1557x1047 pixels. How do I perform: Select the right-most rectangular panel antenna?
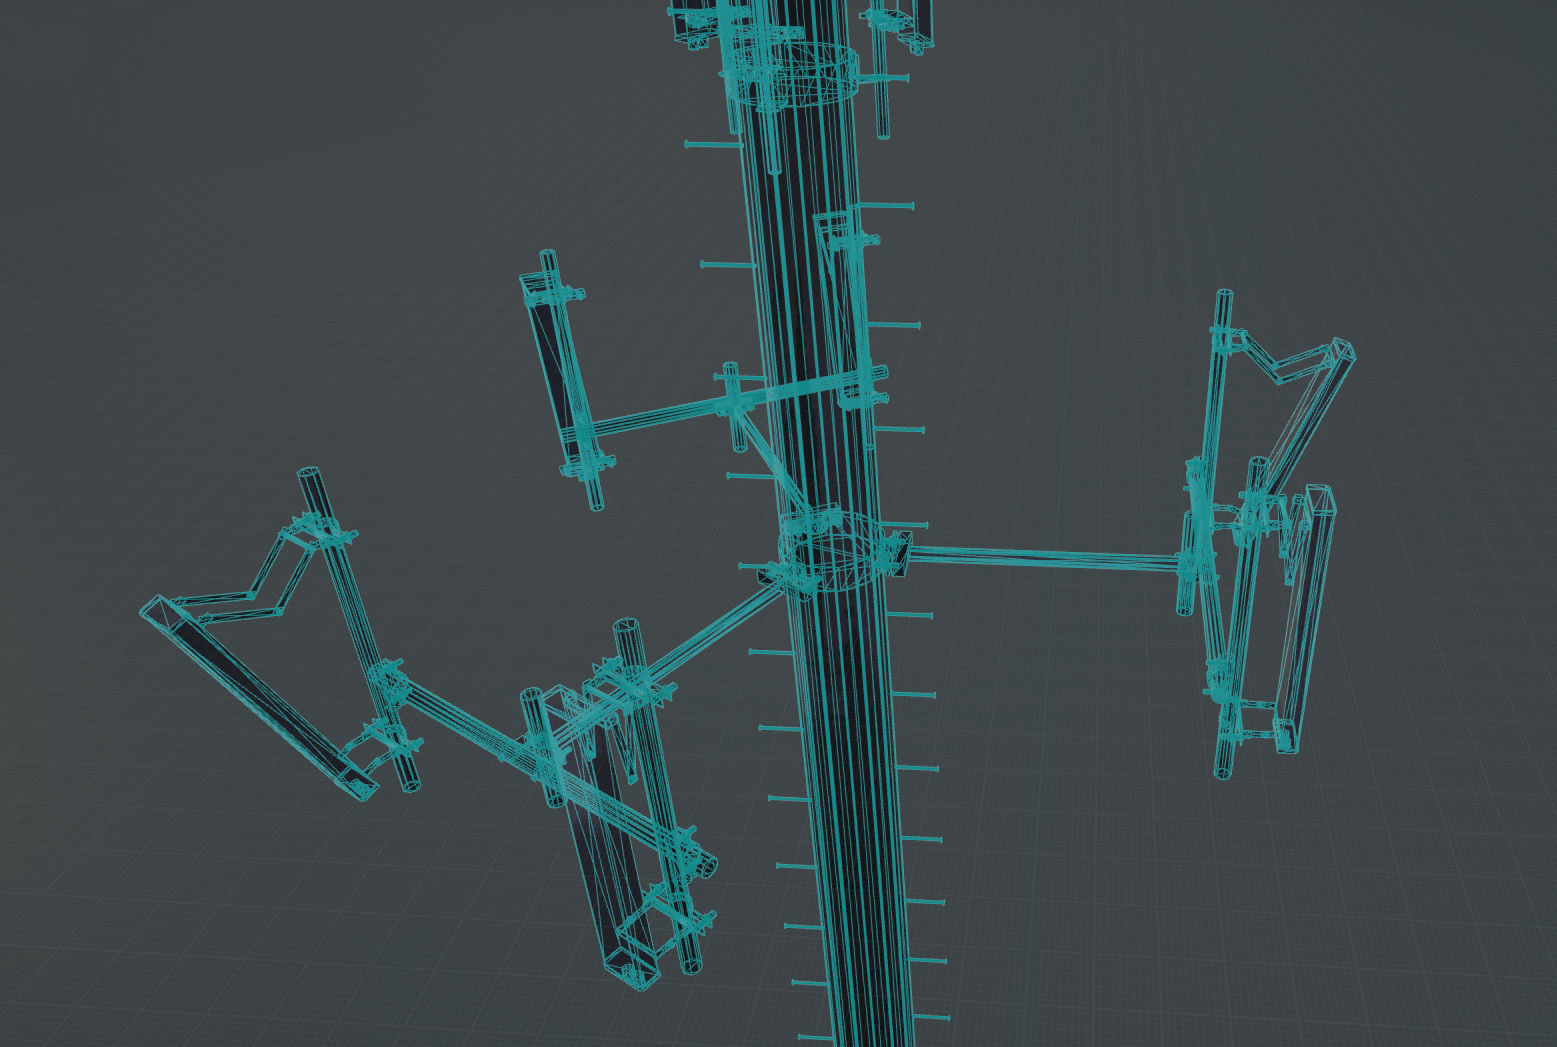(1304, 618)
